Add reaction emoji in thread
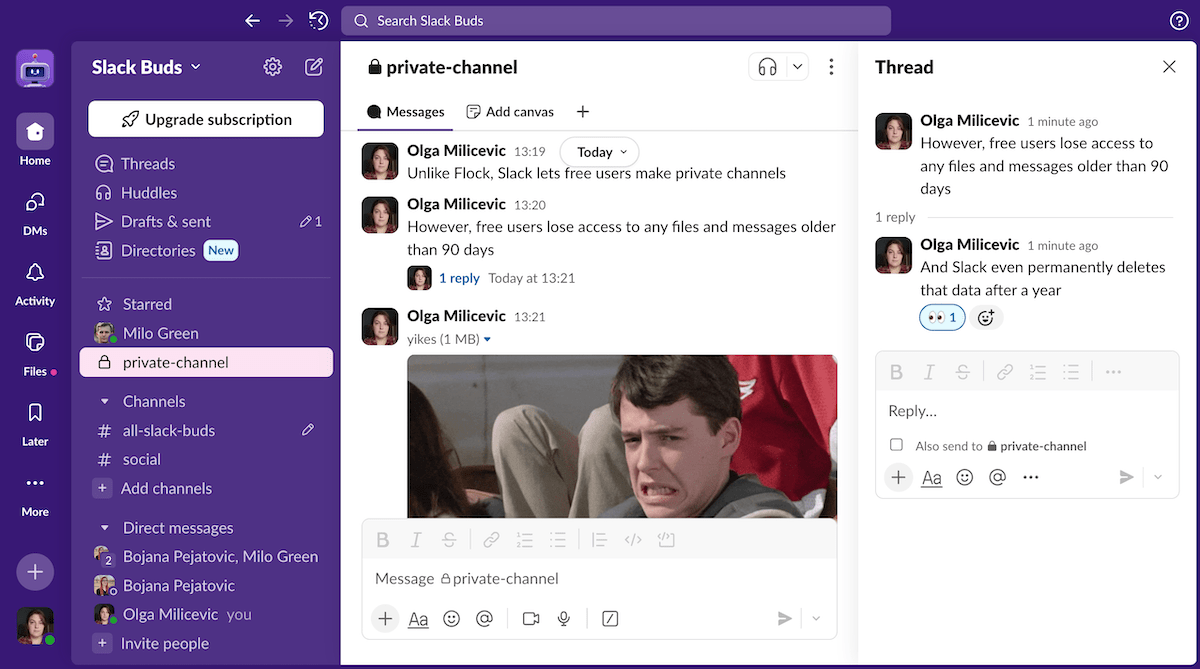 click(x=986, y=318)
